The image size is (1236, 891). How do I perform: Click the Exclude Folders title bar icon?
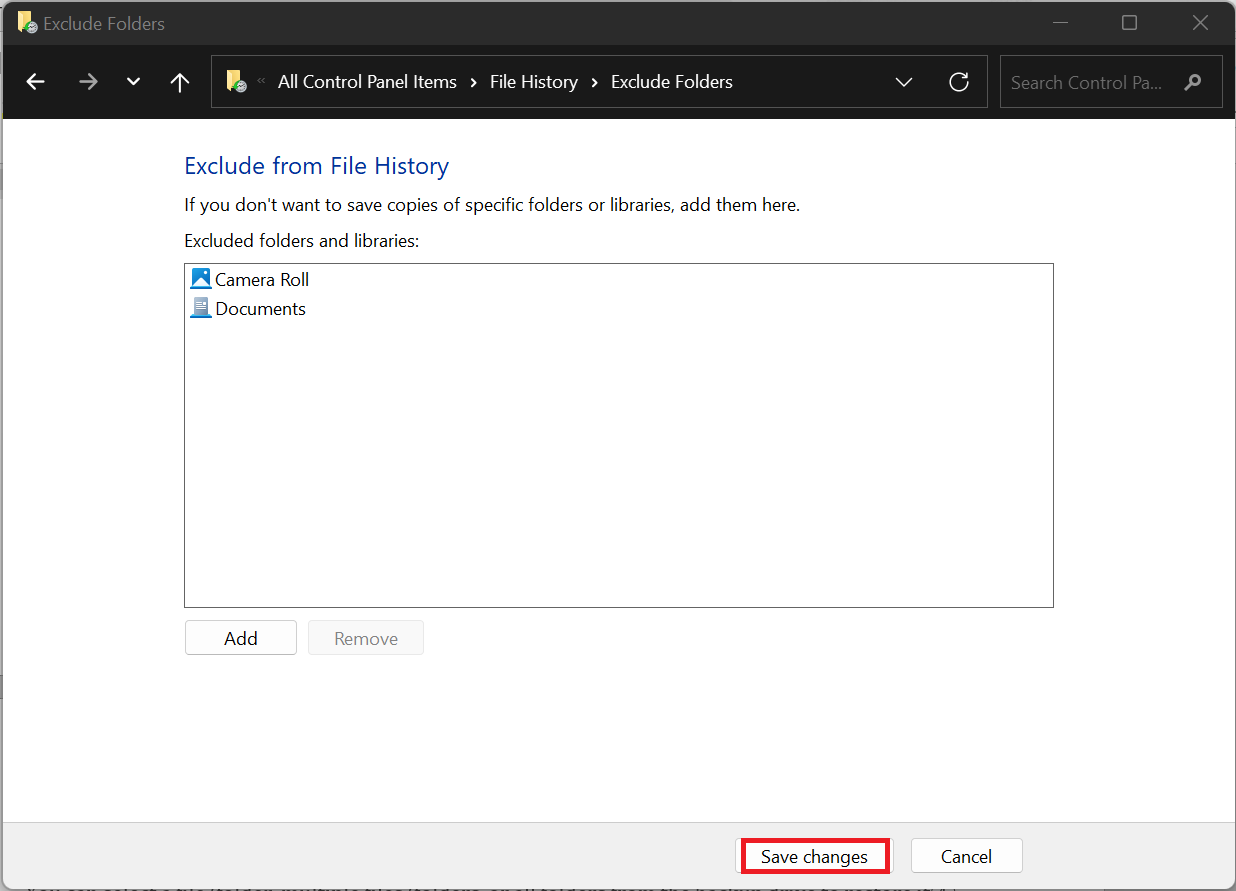pyautogui.click(x=28, y=23)
